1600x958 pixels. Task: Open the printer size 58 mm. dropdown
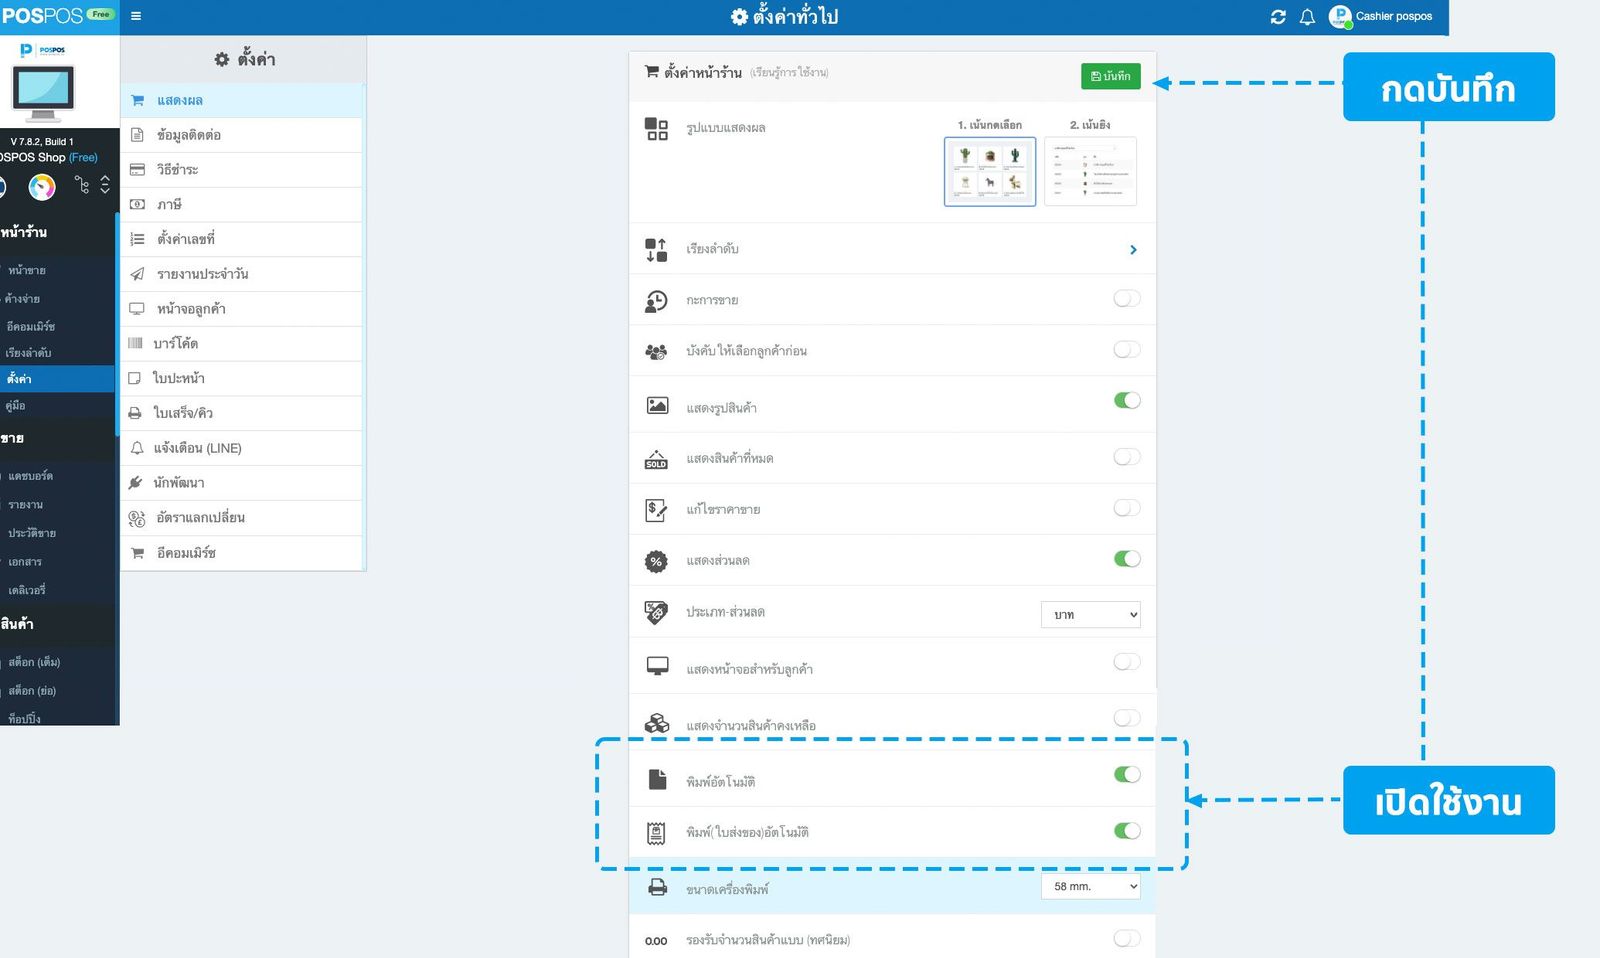(1090, 887)
